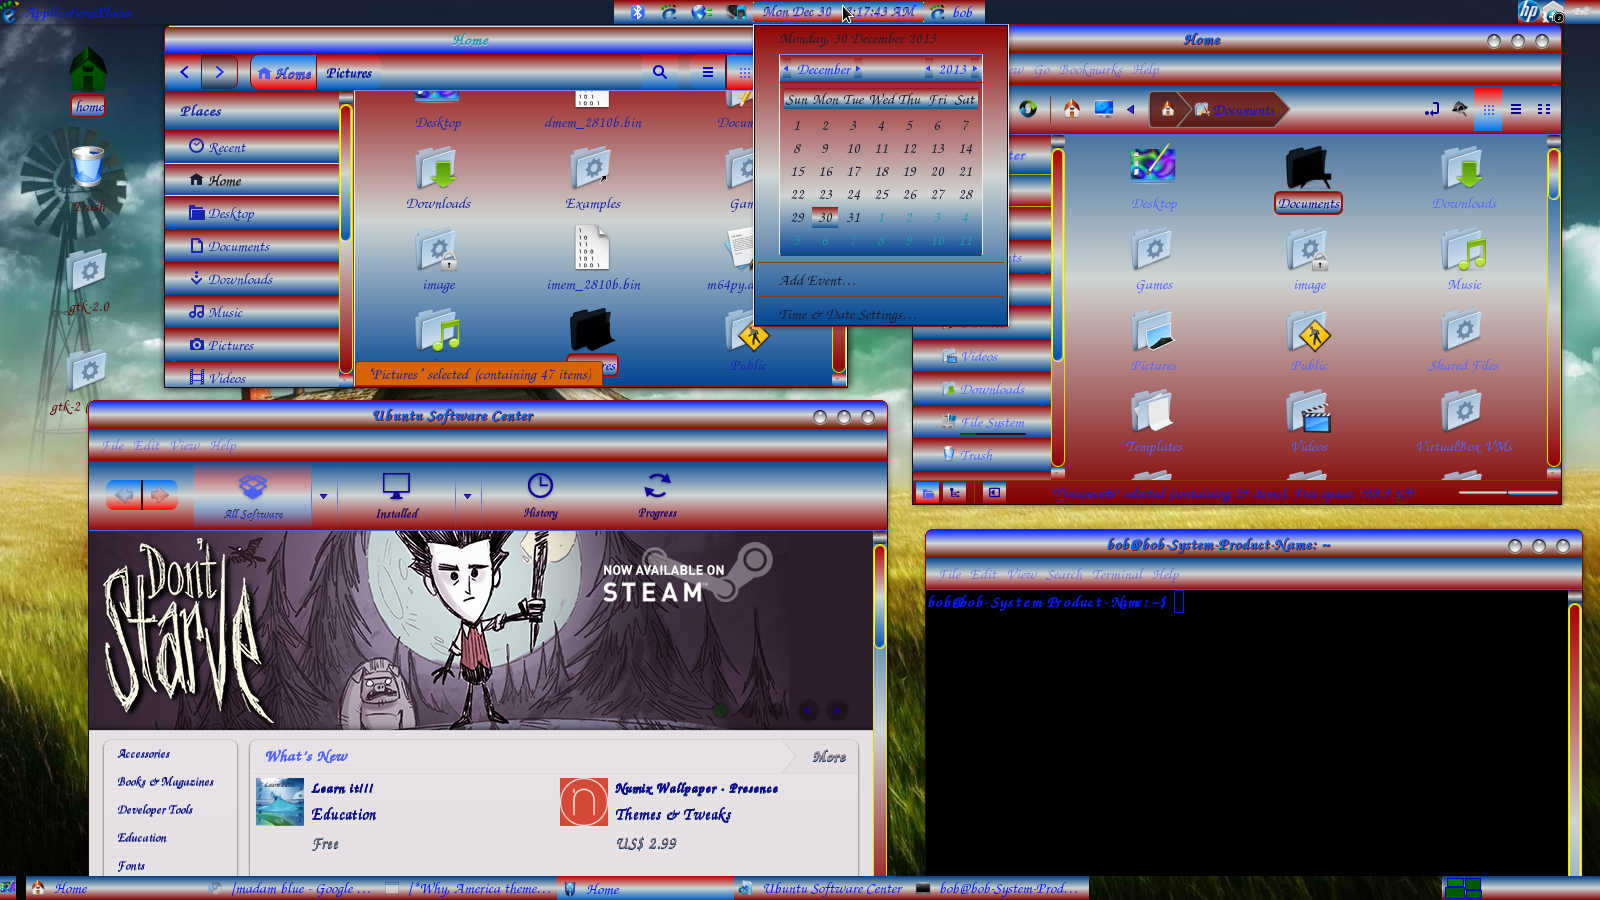Click the home icon in rear Home toolbar
This screenshot has width=1600, height=900.
pyautogui.click(x=1071, y=109)
